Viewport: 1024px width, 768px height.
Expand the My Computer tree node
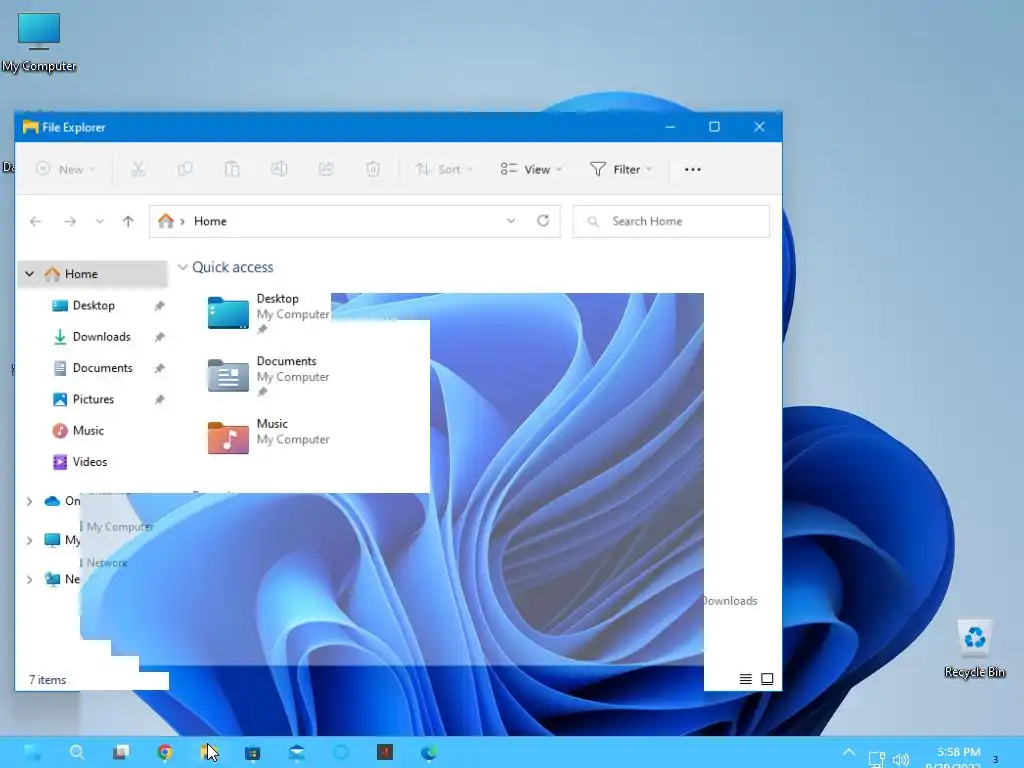[x=29, y=540]
